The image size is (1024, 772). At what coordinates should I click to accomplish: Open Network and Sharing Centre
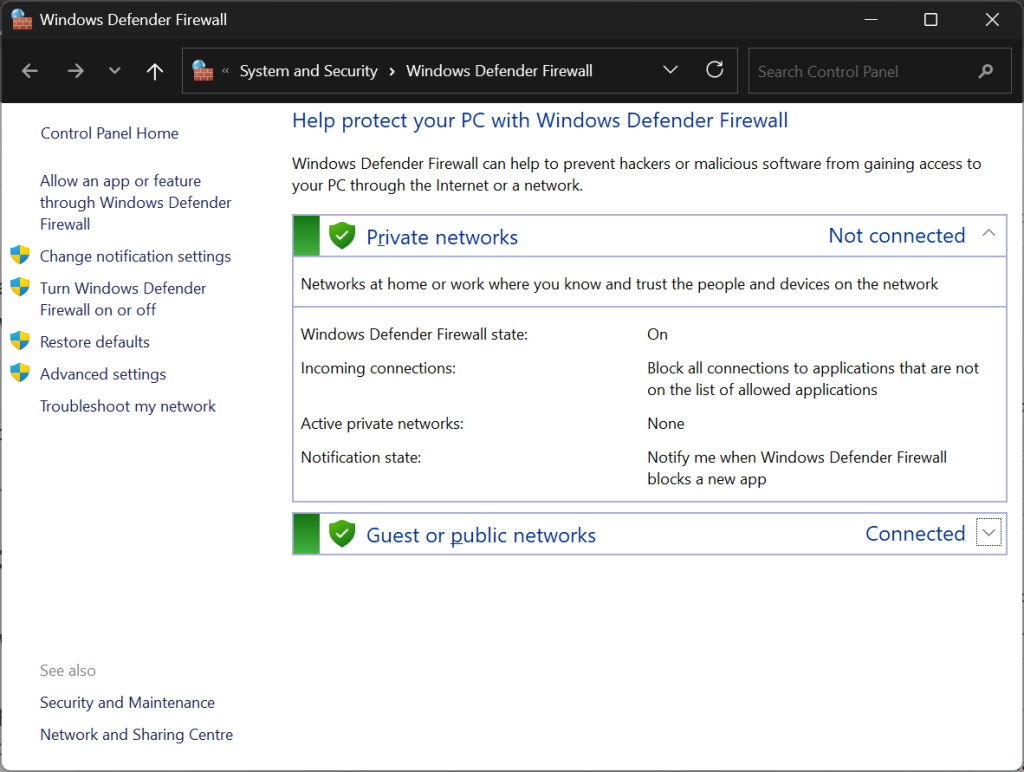point(136,734)
